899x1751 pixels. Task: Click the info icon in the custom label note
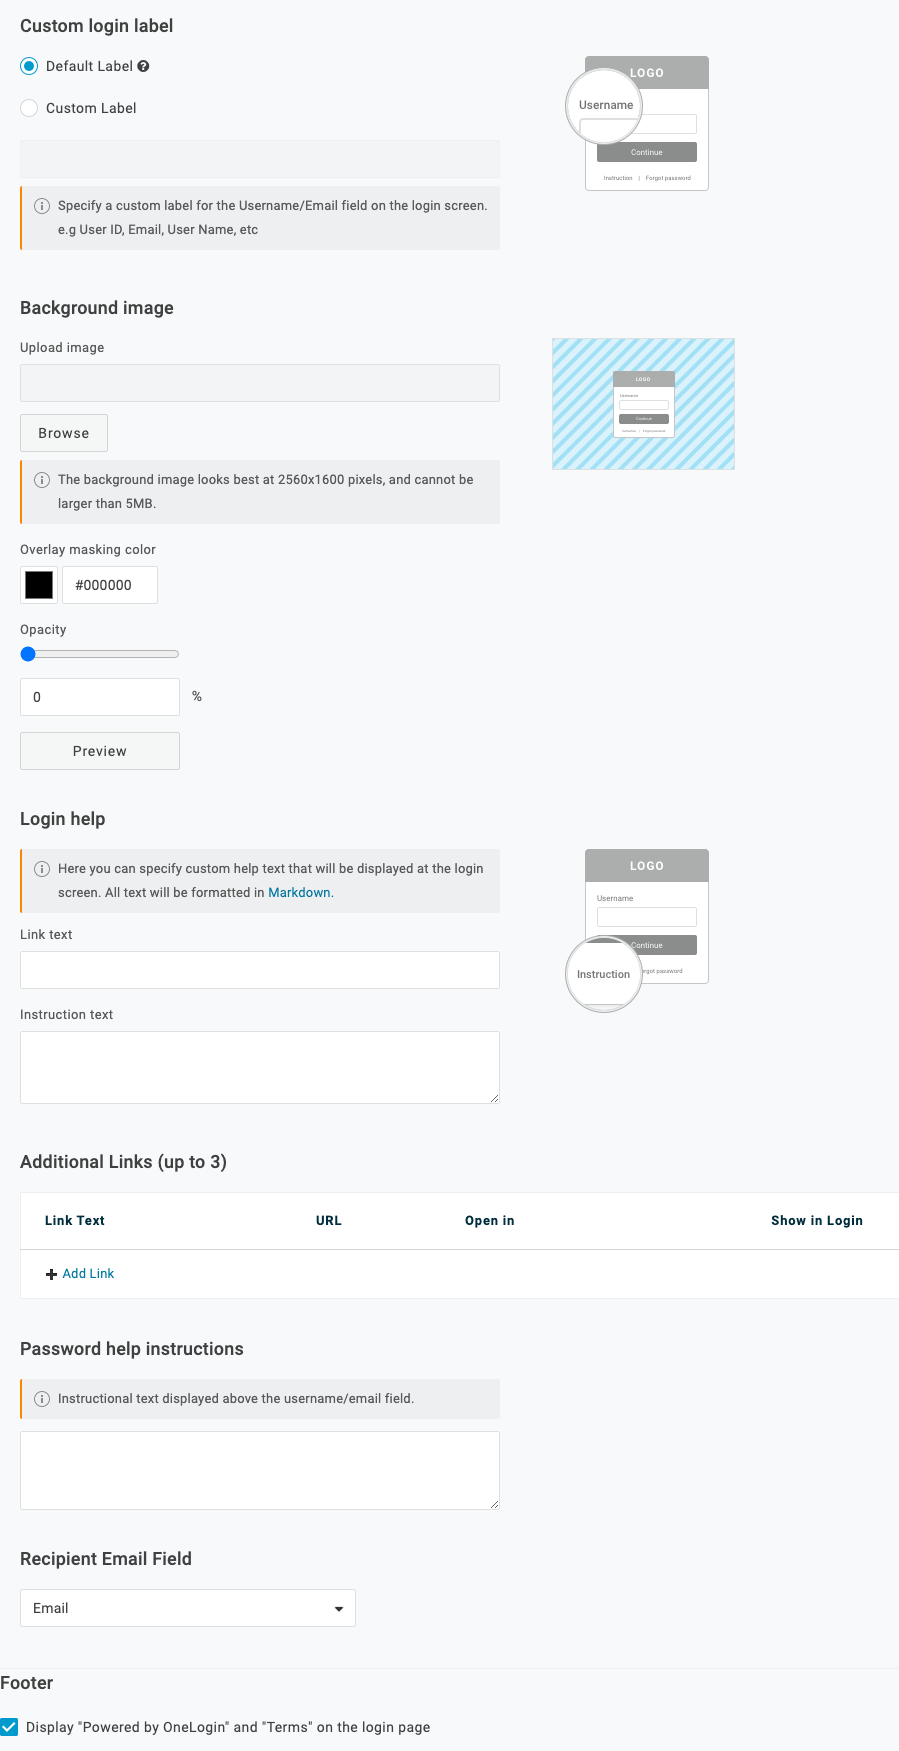41,206
